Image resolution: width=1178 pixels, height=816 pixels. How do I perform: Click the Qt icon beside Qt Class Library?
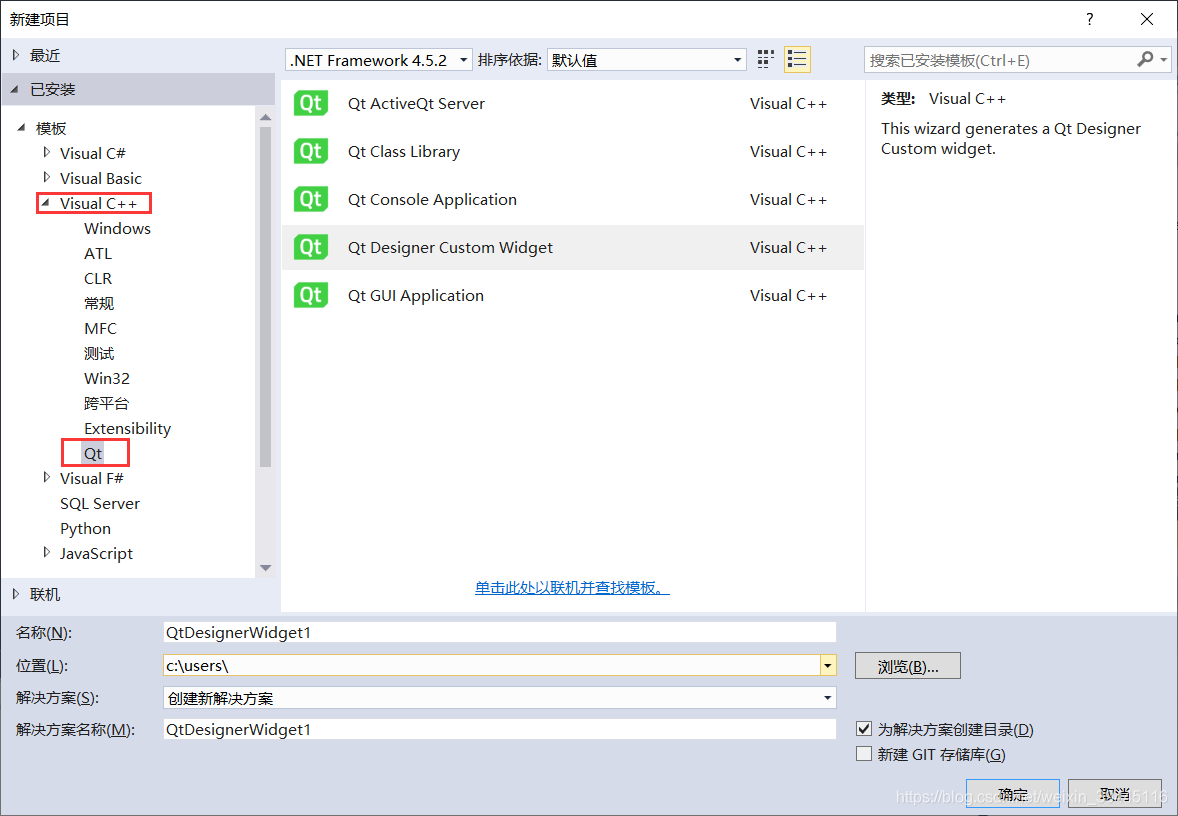click(x=311, y=152)
